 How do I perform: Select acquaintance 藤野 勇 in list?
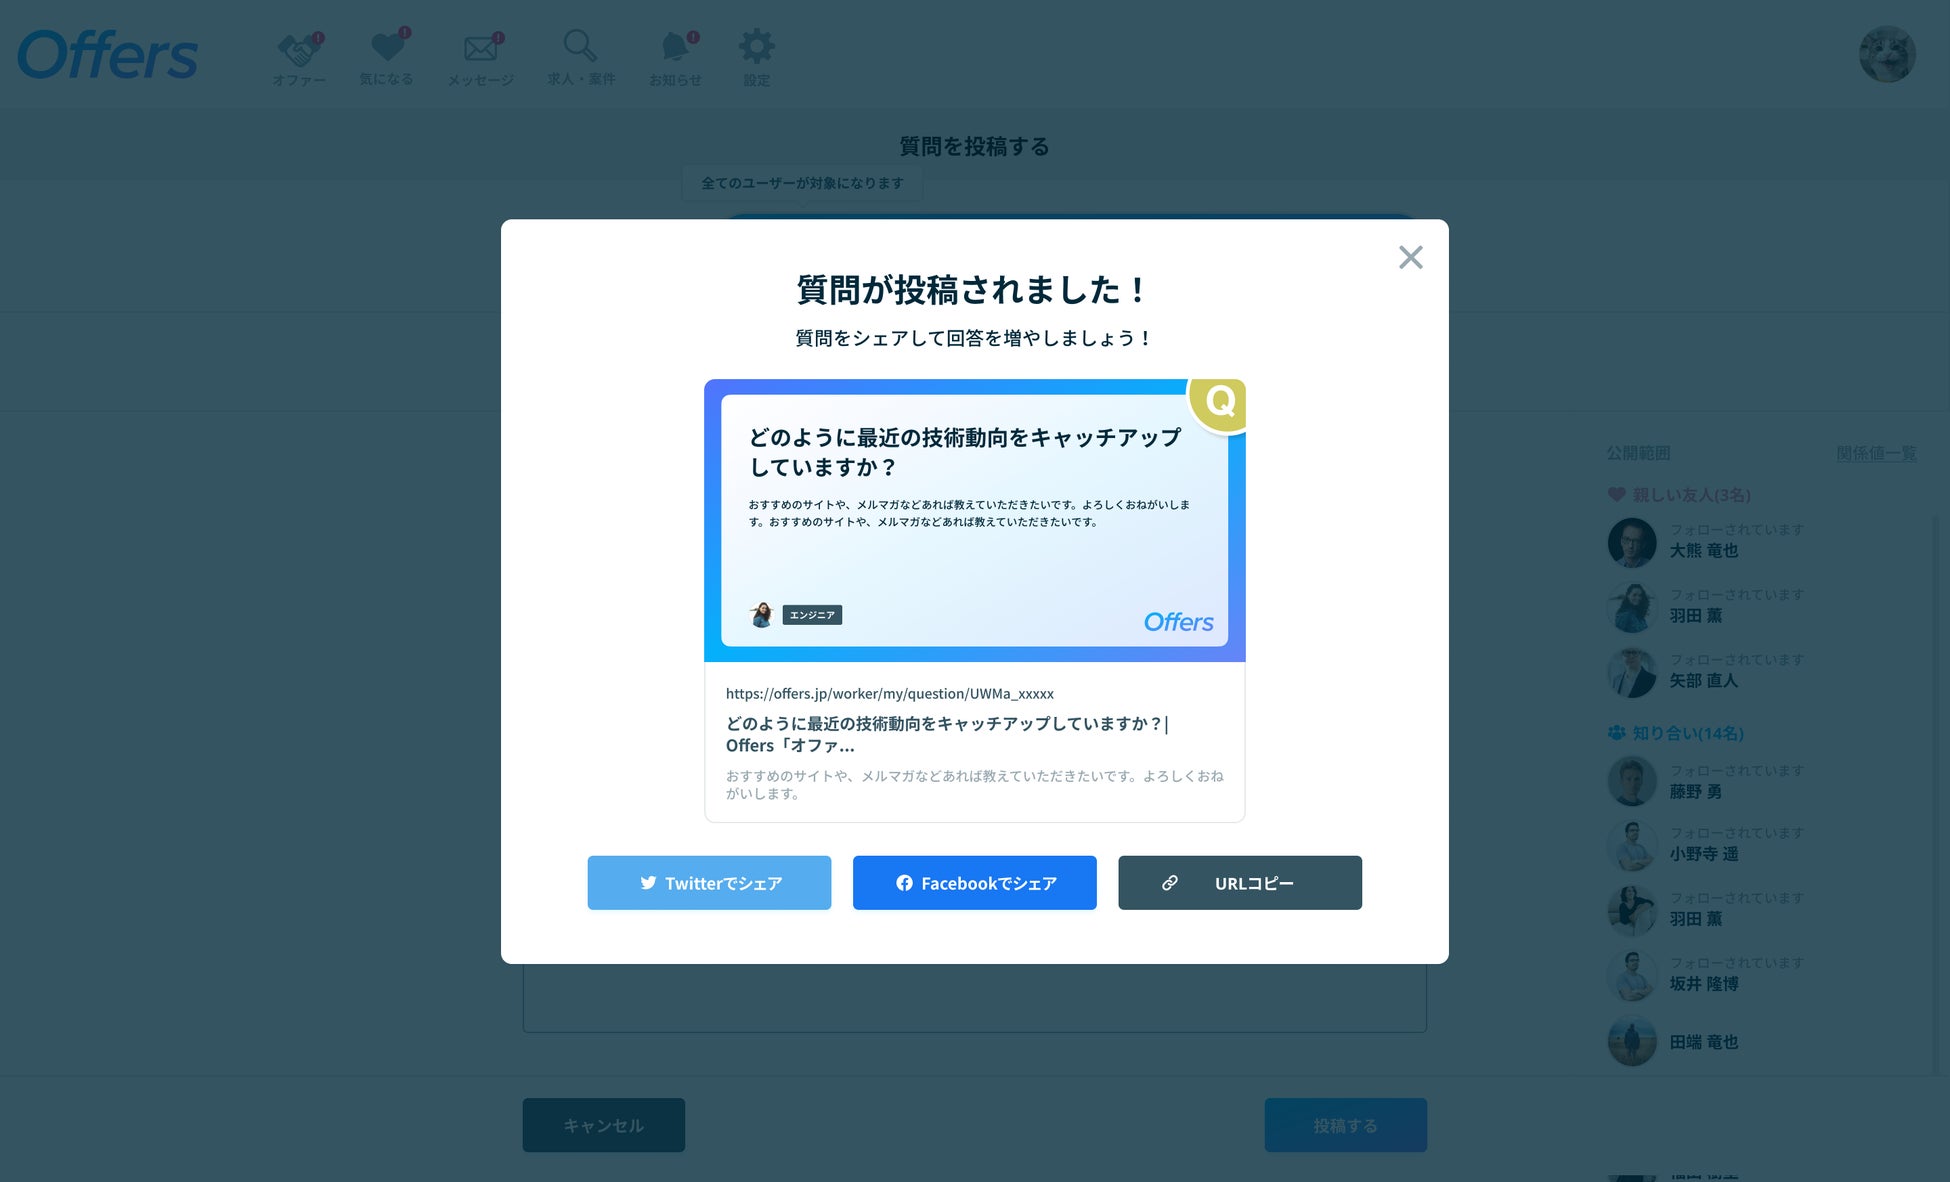[1695, 791]
